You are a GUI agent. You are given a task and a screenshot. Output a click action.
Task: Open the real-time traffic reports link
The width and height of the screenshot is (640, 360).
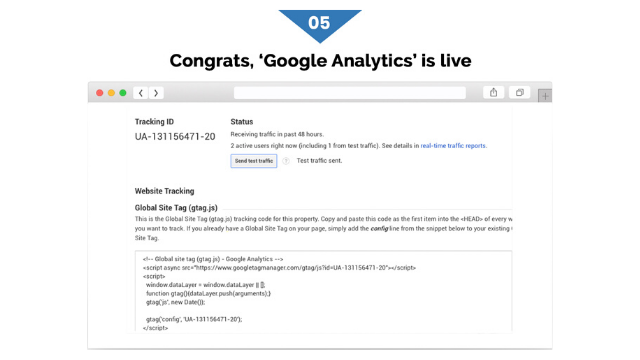453,146
